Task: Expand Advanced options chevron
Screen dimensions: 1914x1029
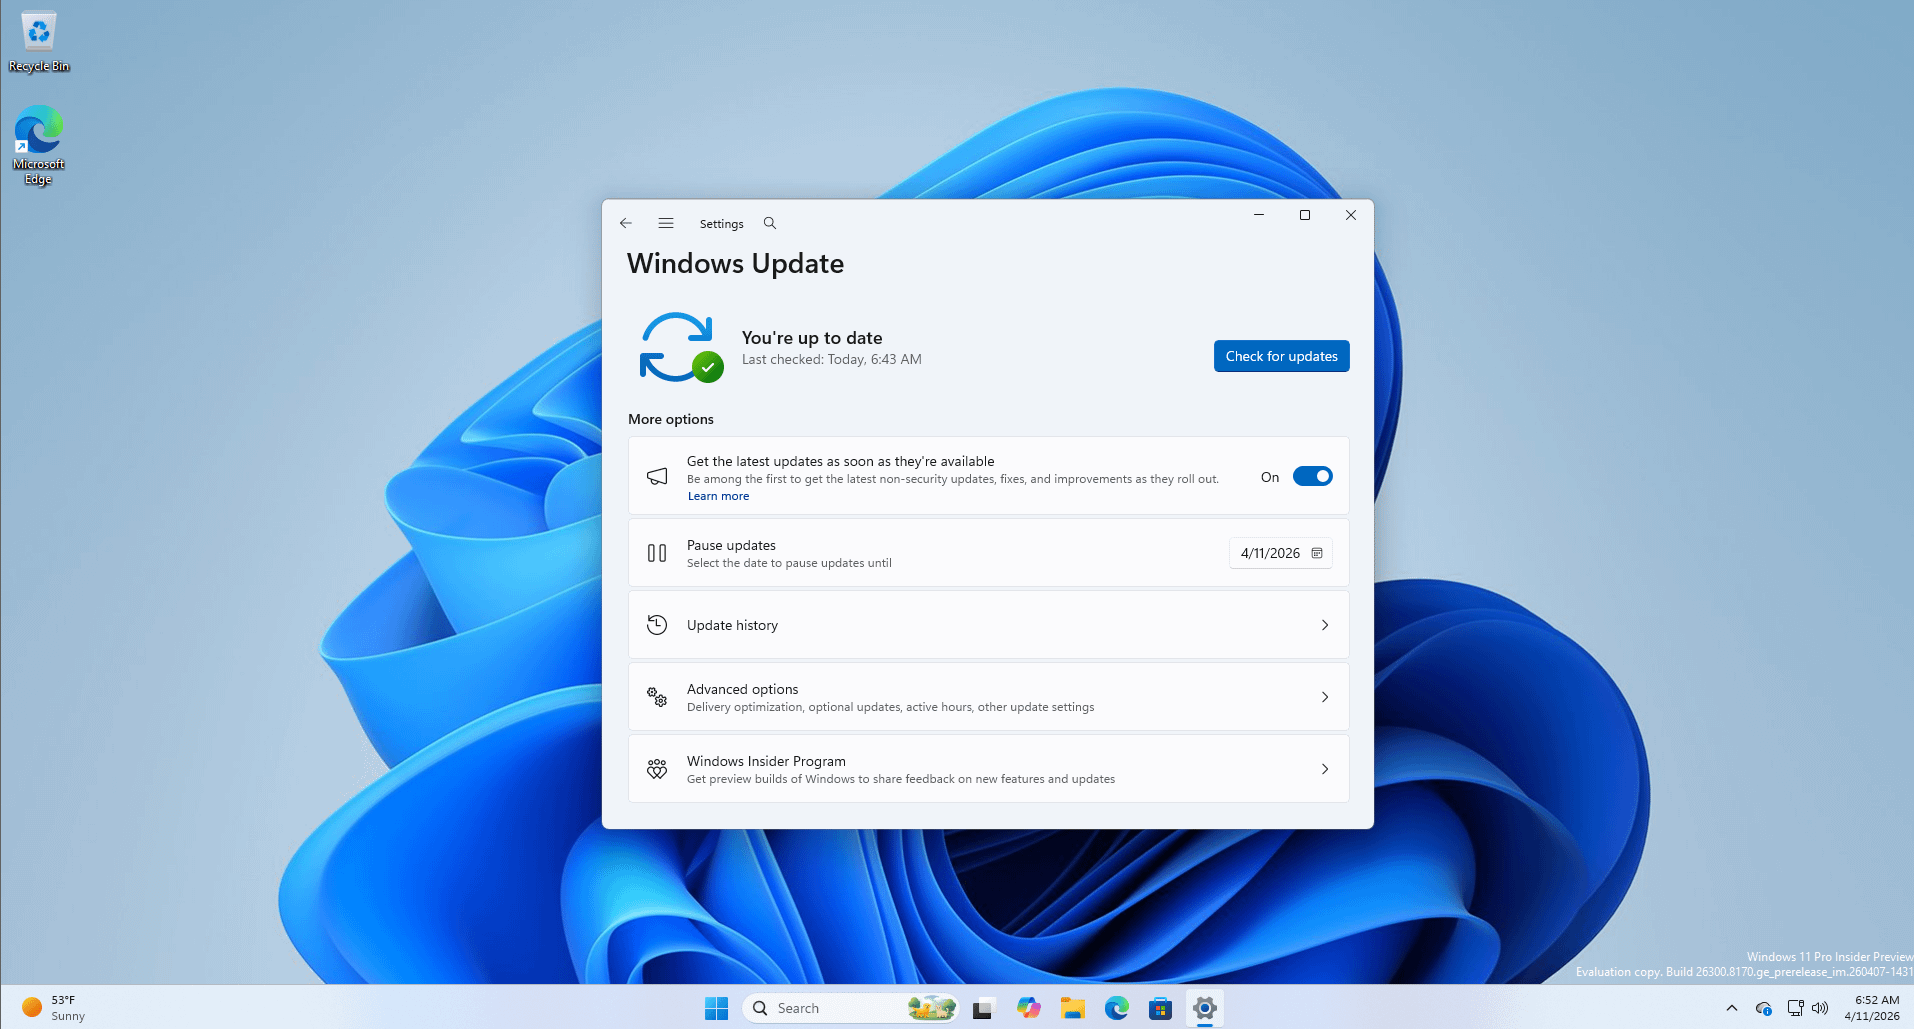Action: tap(1324, 697)
